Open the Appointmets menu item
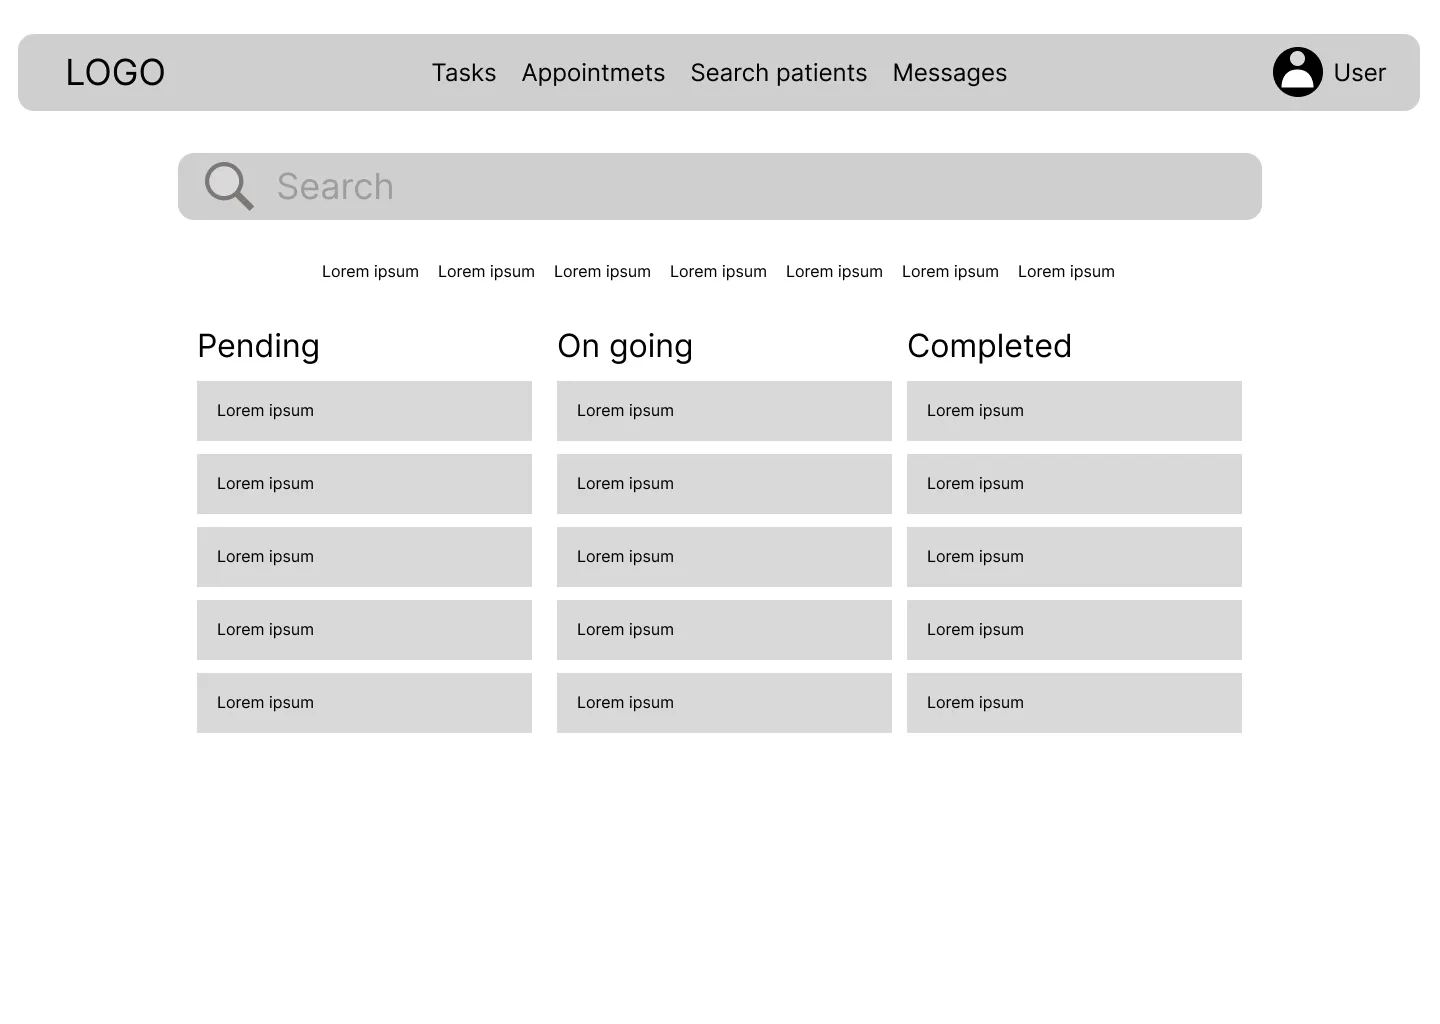The image size is (1440, 1024). pos(593,72)
